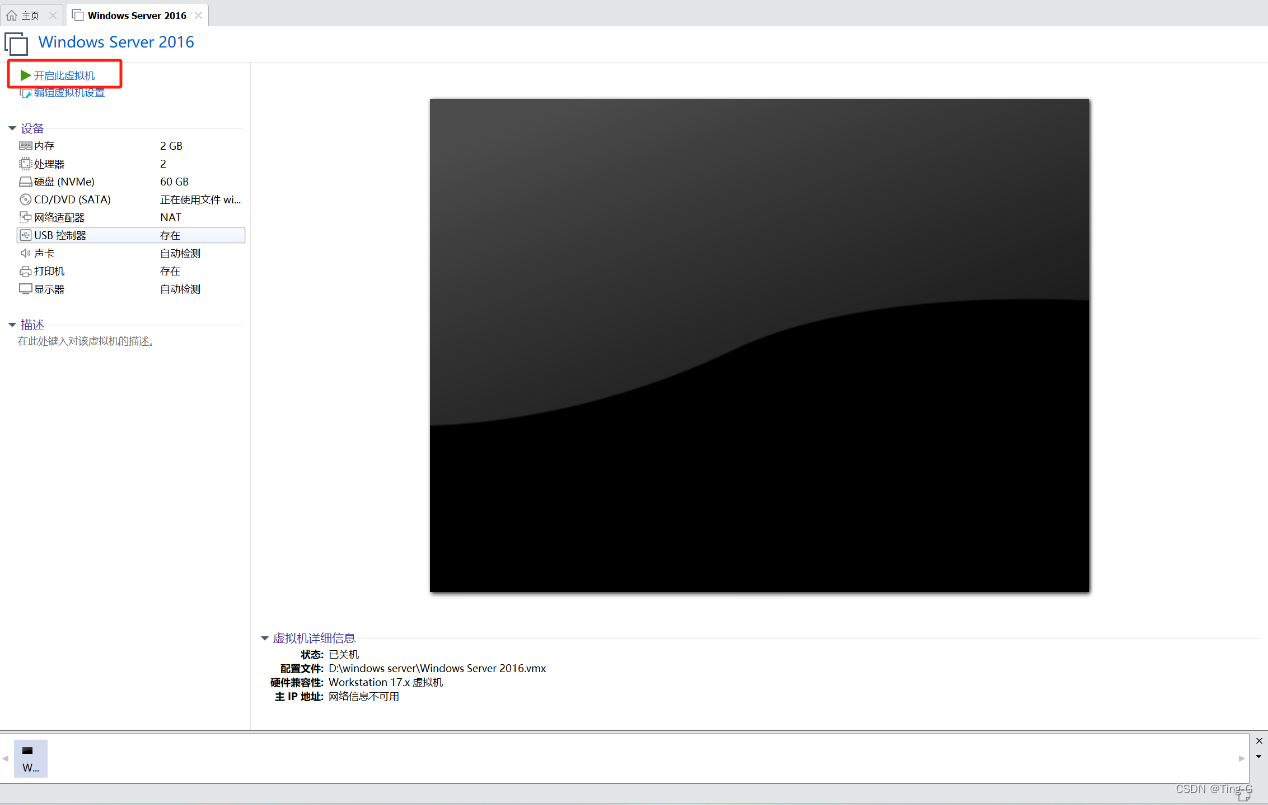Click the 网络信息不可用 IP address value
1268x805 pixels.
click(364, 696)
